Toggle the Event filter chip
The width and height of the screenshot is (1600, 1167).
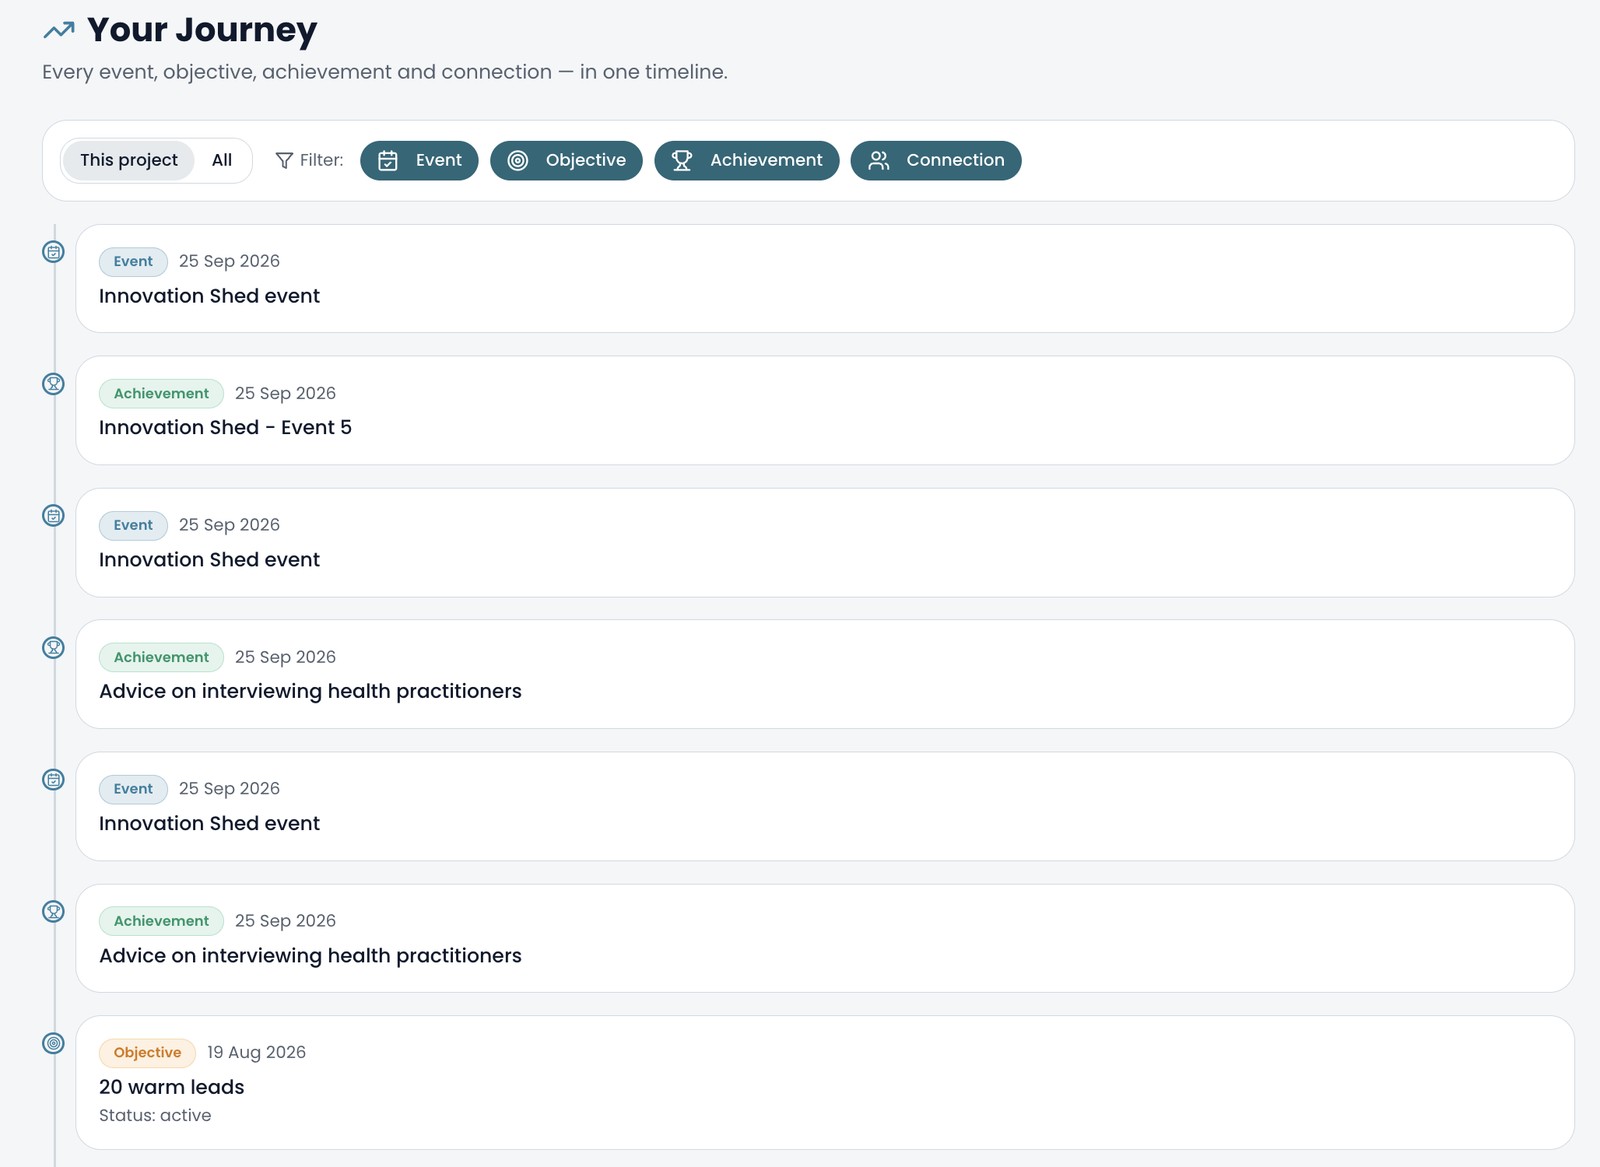tap(419, 160)
